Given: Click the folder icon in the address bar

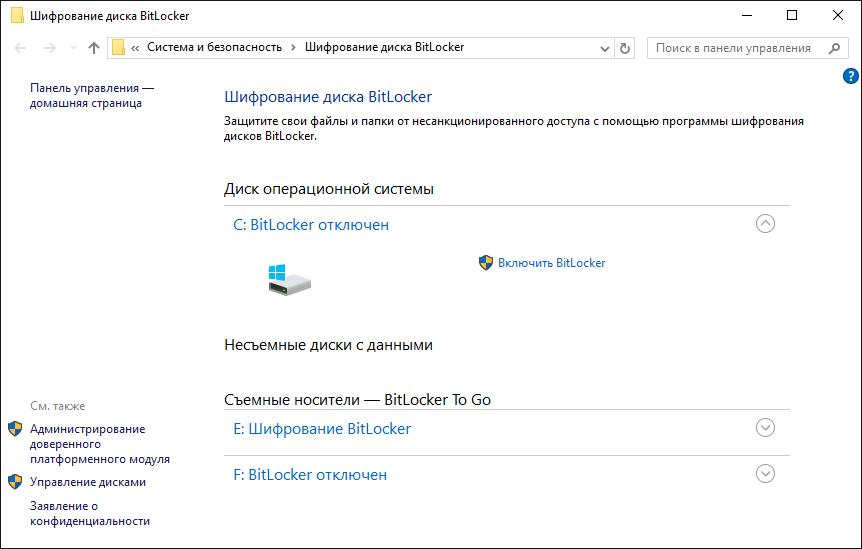Looking at the screenshot, I should 118,48.
